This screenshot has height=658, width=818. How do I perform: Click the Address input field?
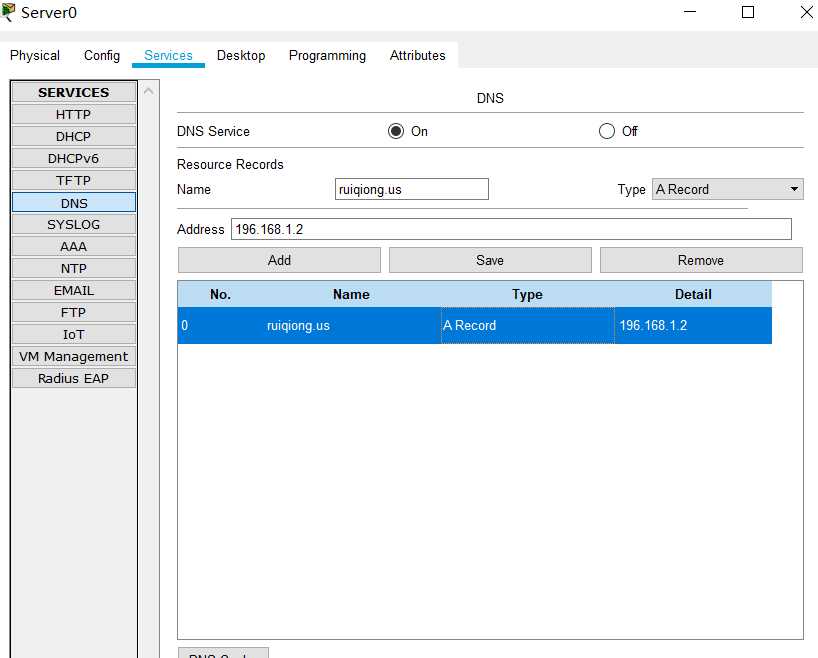511,229
